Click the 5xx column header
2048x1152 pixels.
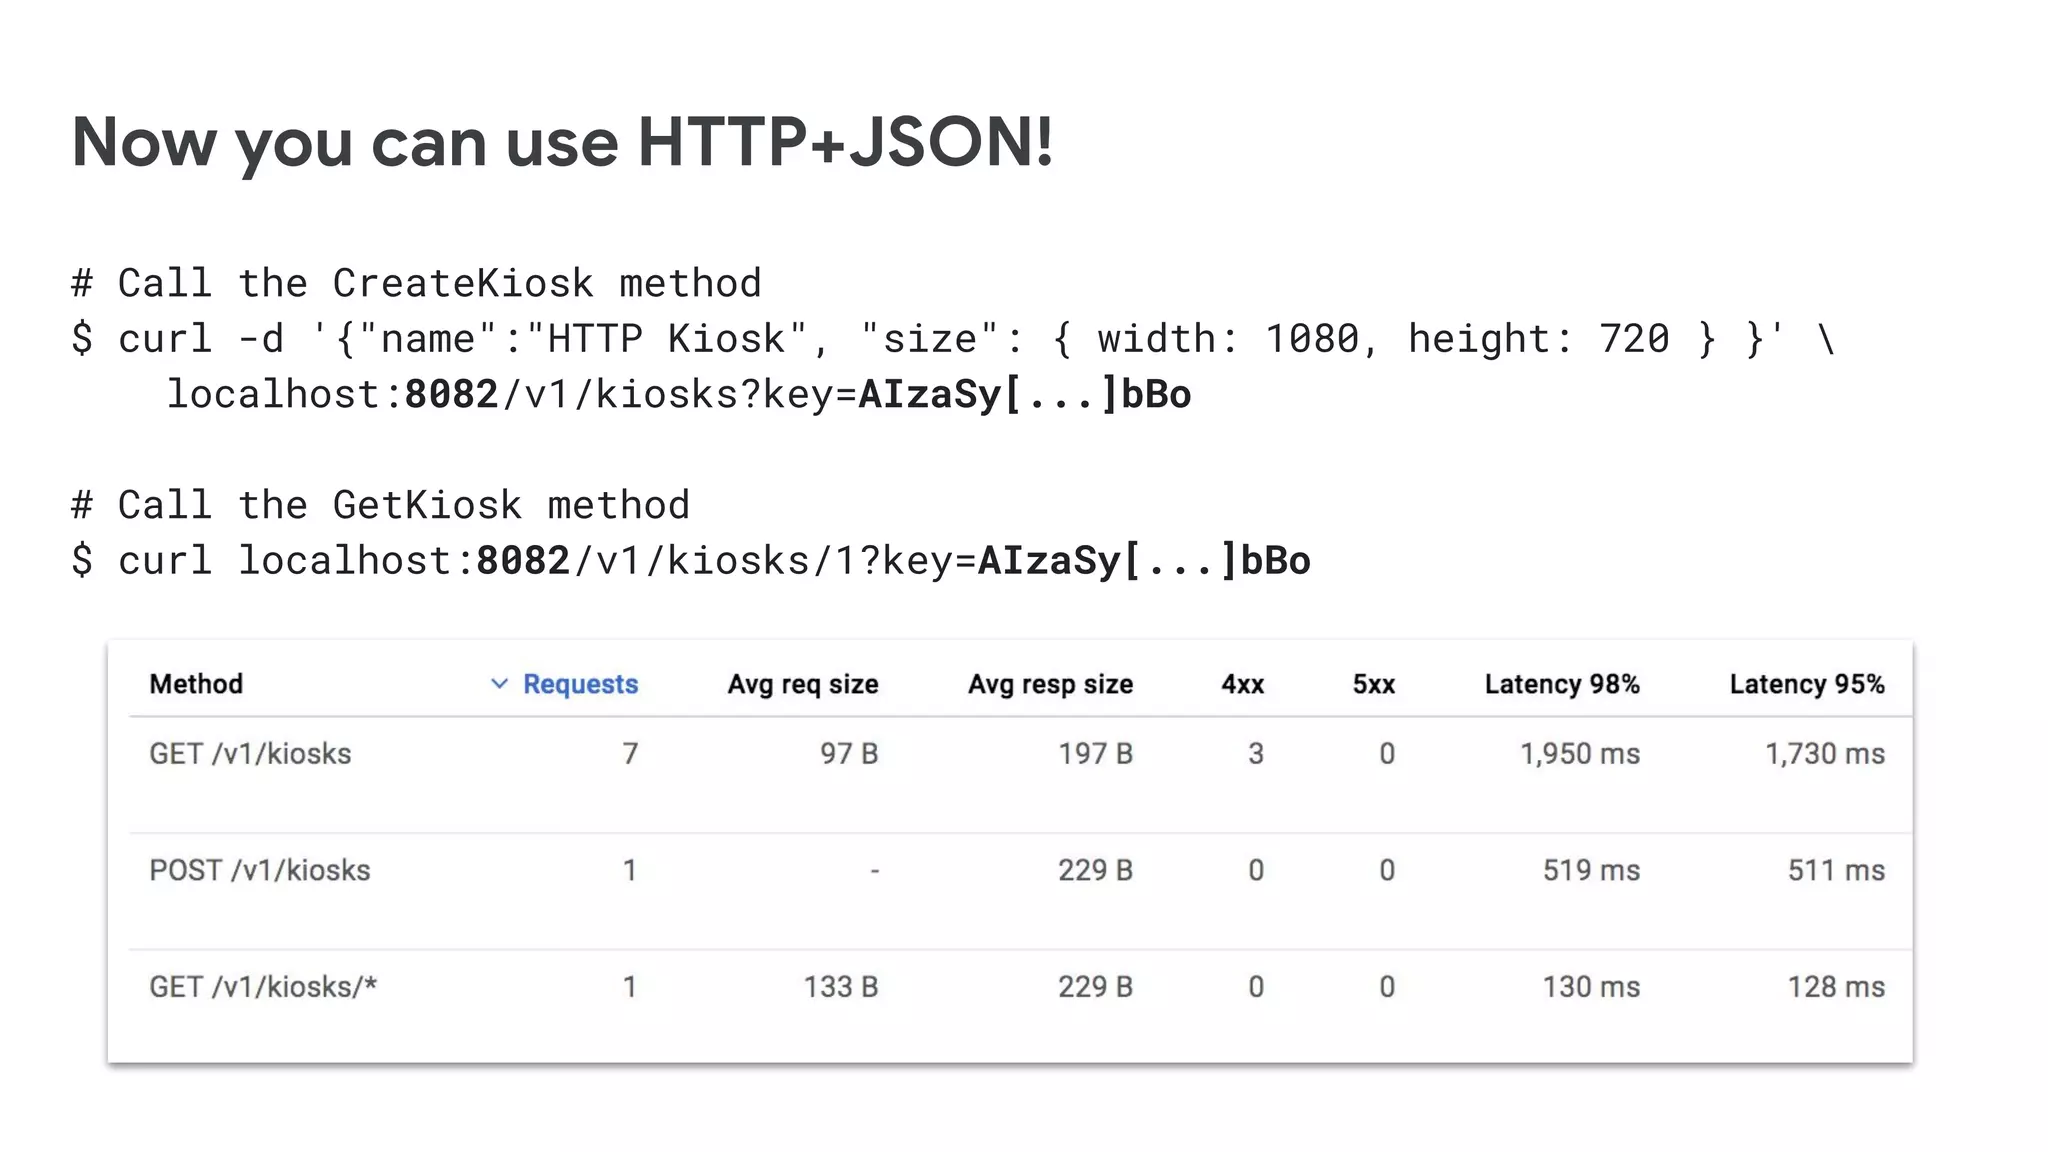click(x=1374, y=684)
